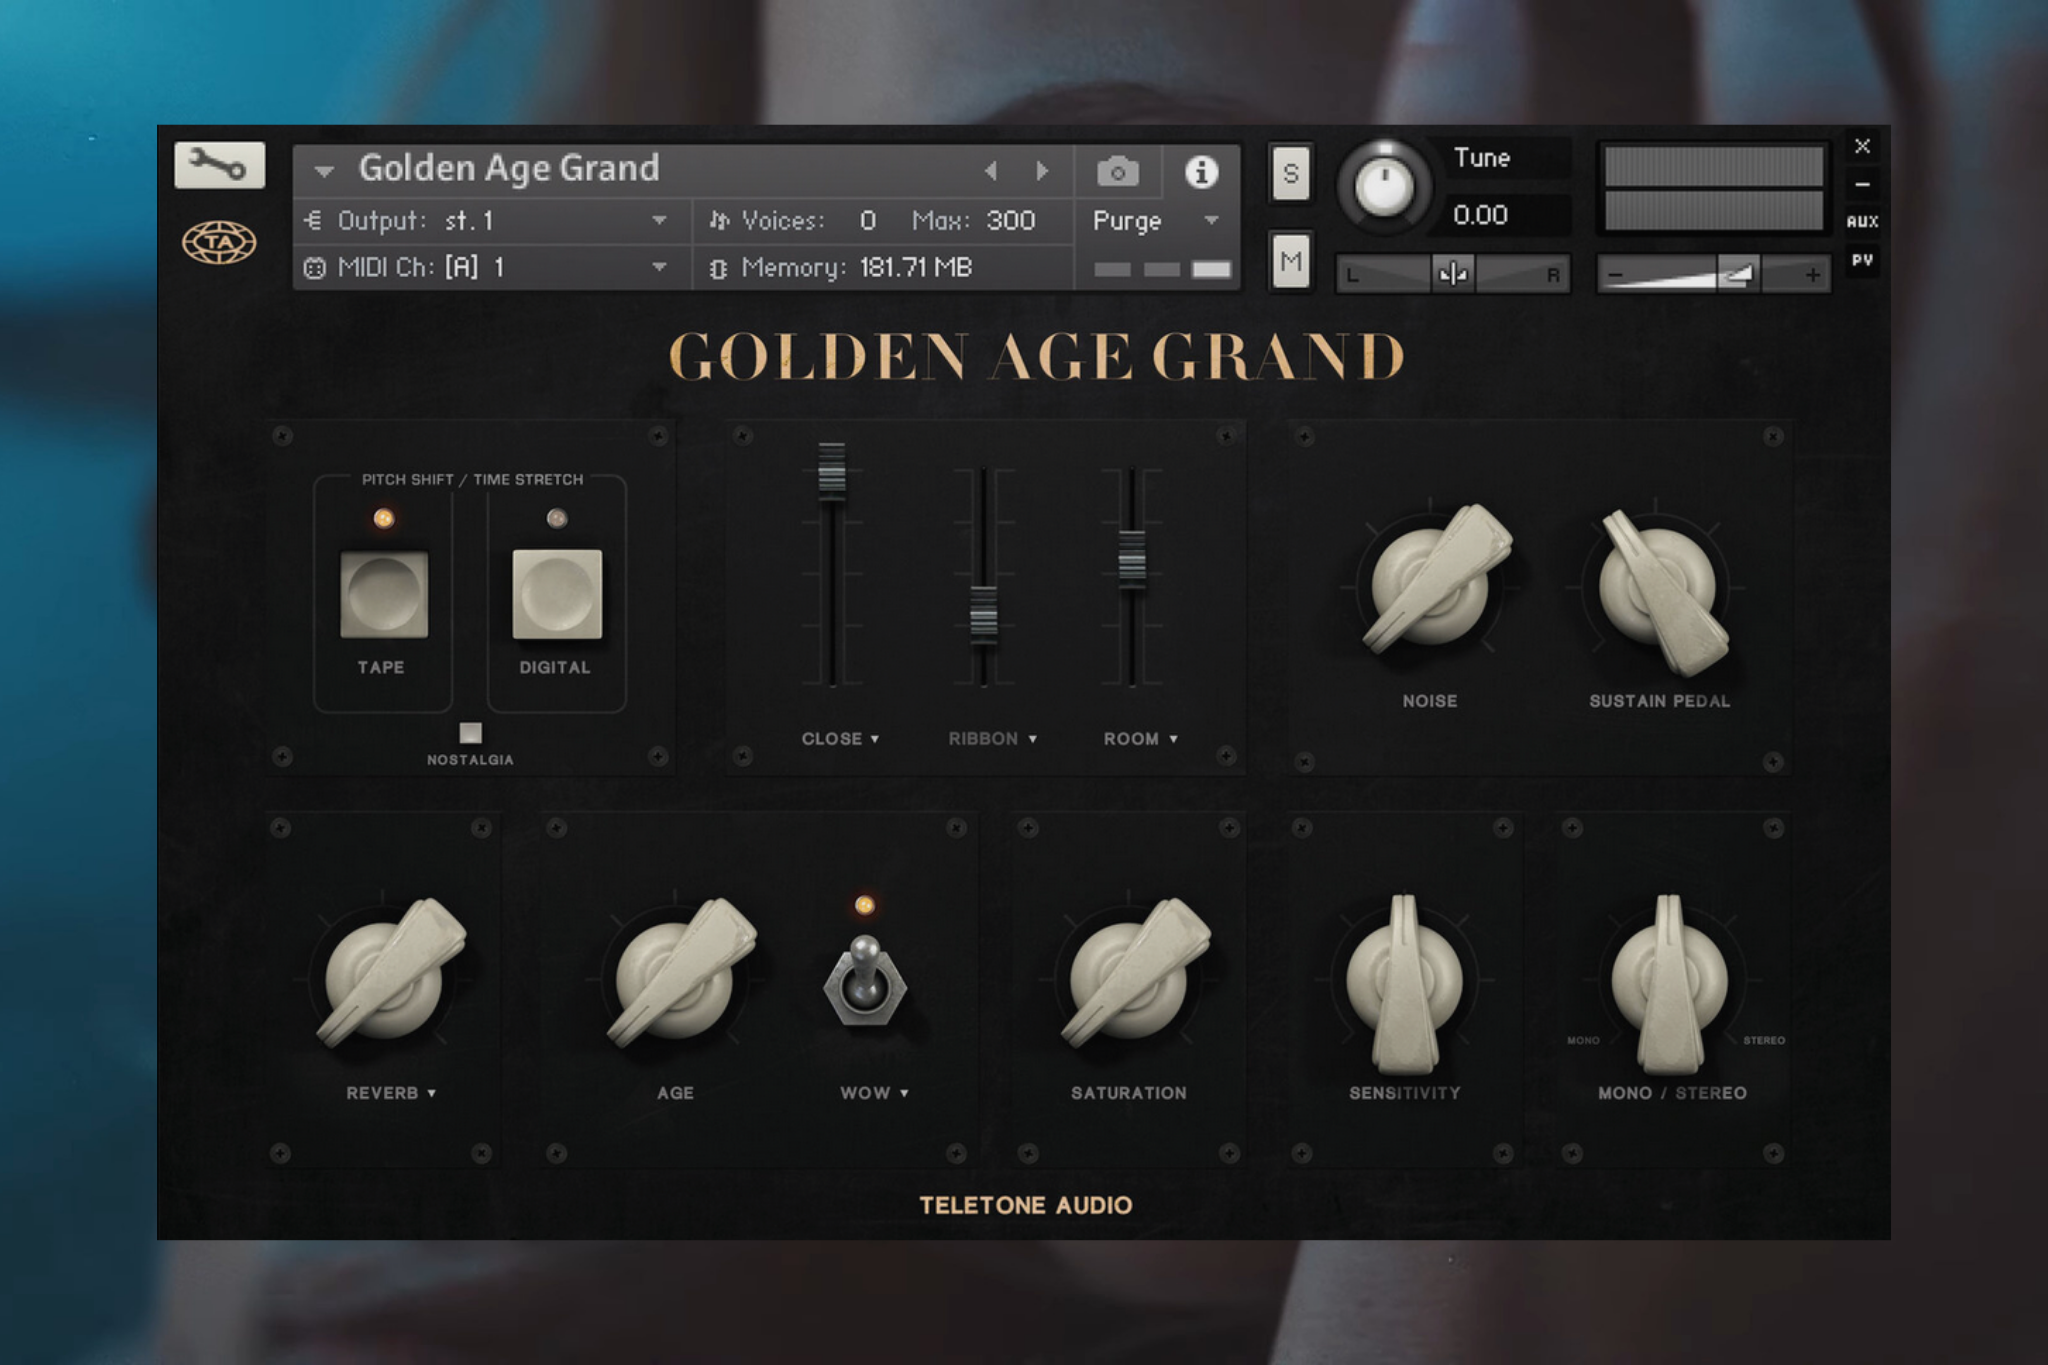Screen dimensions: 2048x1365
Task: Click the AUX send icon
Action: [1862, 221]
